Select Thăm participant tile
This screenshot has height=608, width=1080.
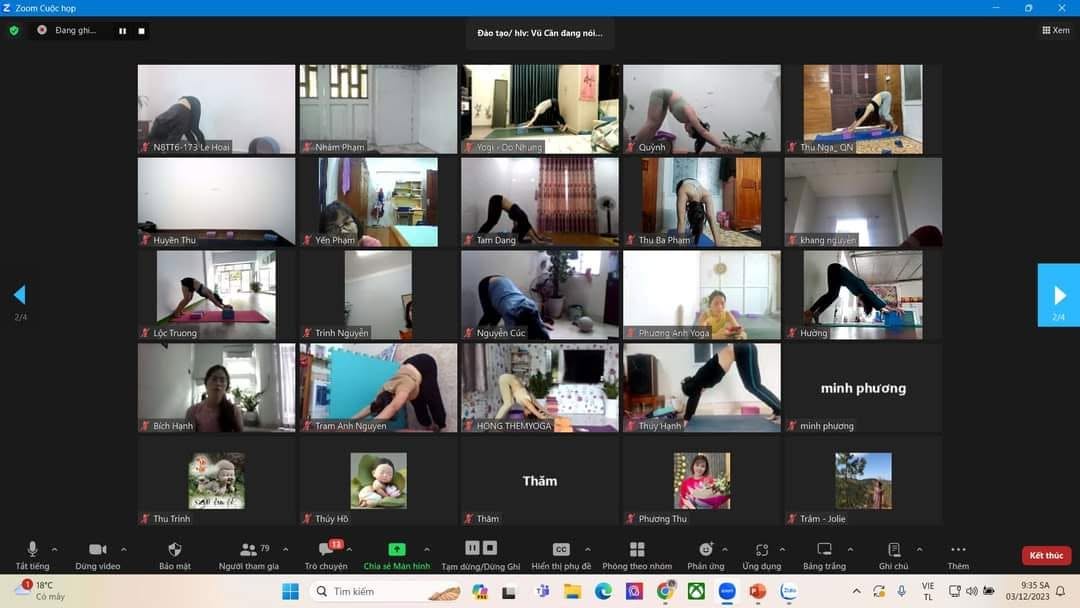[540, 481]
